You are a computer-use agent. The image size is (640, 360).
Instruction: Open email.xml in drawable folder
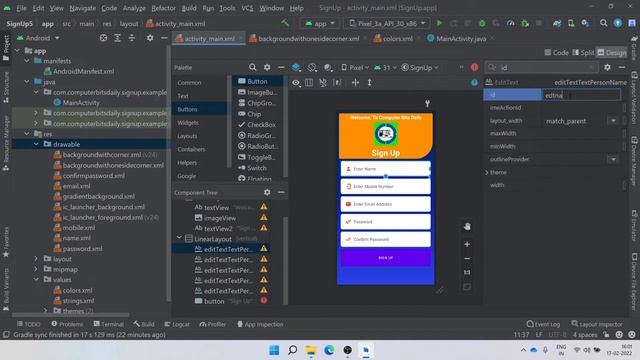pos(76,186)
